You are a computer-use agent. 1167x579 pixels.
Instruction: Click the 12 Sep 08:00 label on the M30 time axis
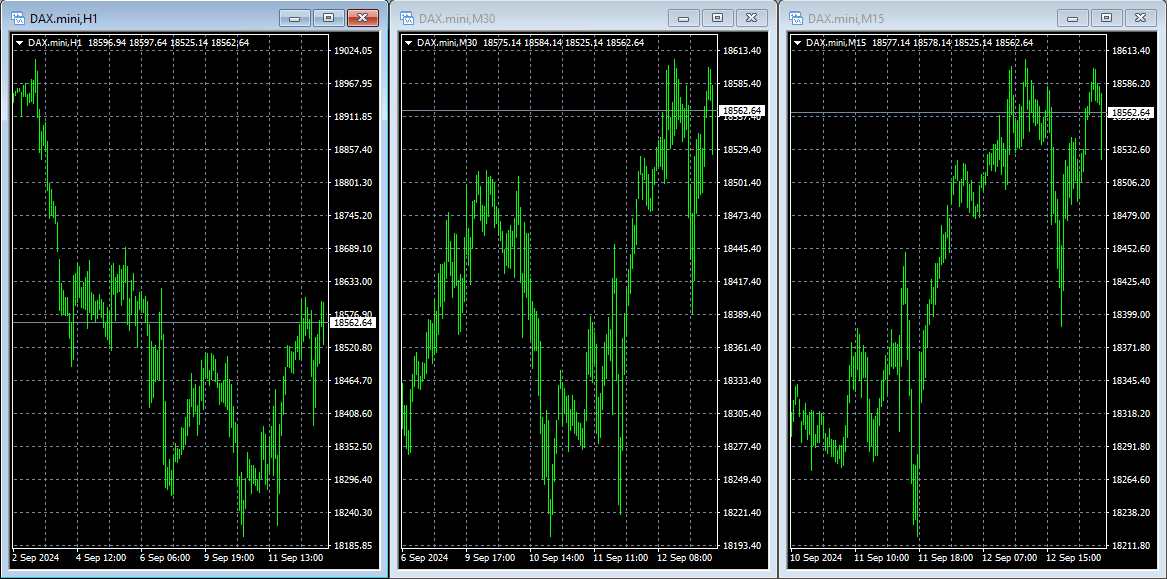pyautogui.click(x=685, y=557)
